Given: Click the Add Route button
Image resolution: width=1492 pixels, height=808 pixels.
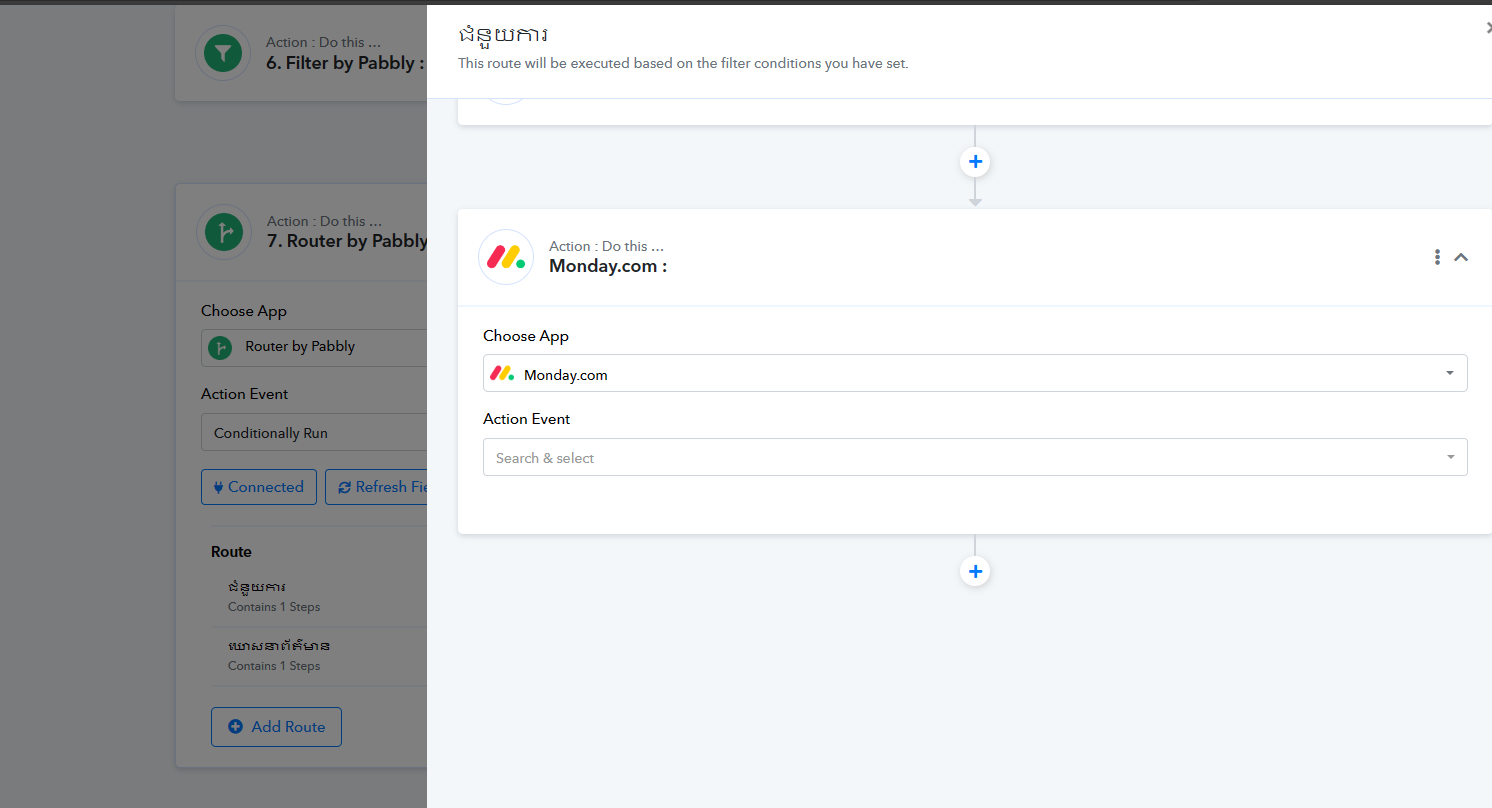Looking at the screenshot, I should [276, 727].
